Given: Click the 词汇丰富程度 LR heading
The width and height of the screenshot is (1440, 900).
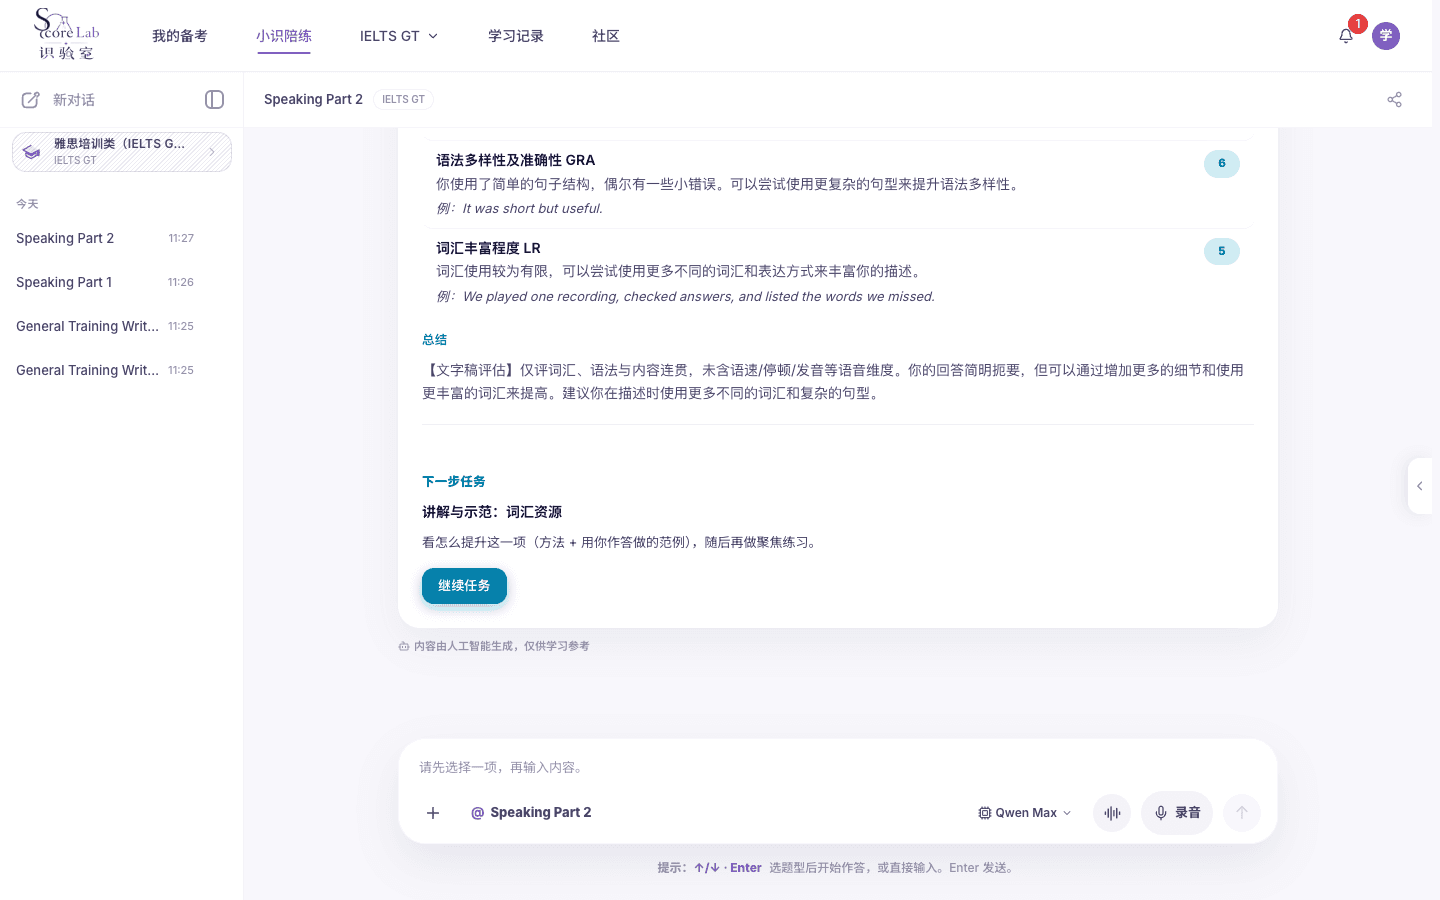Looking at the screenshot, I should (488, 248).
